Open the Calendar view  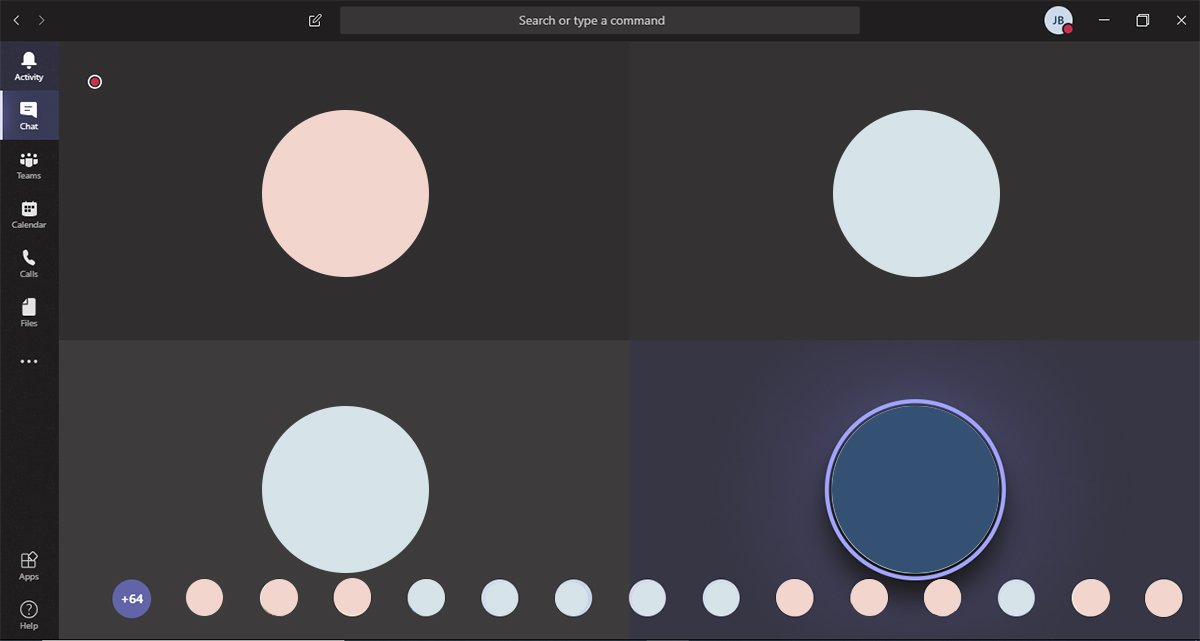click(x=29, y=214)
